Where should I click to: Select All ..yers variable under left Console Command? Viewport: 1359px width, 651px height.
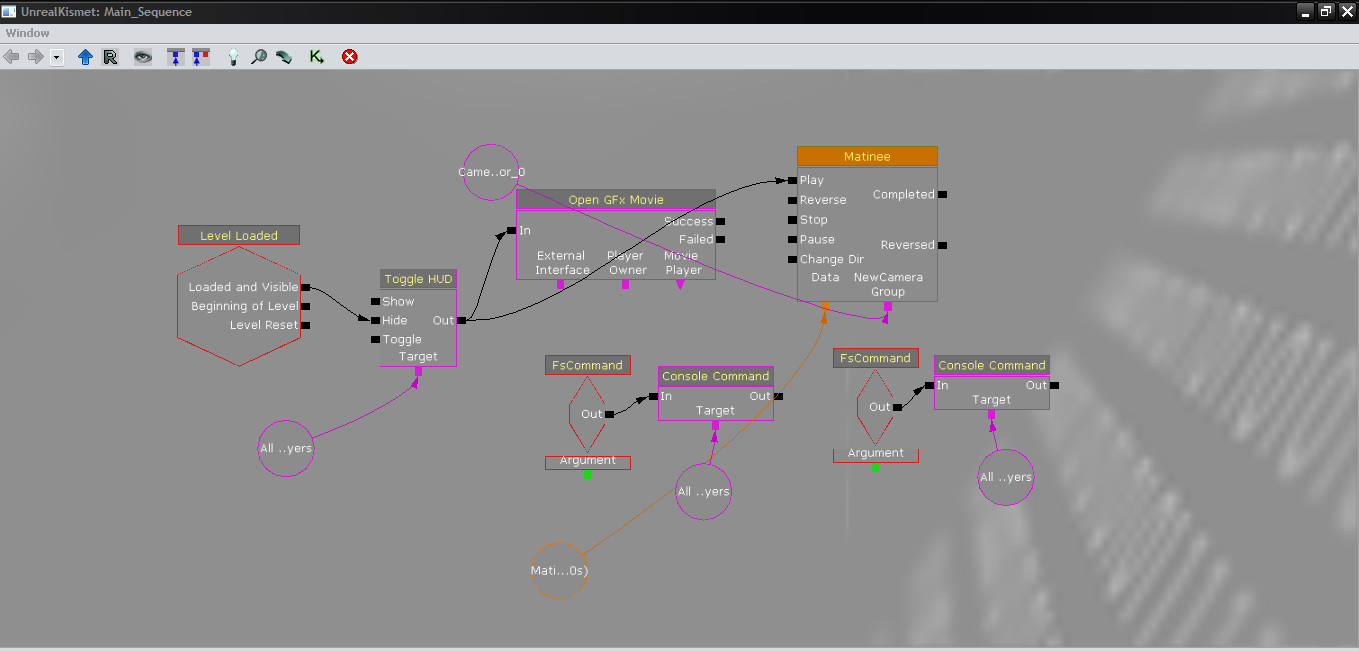click(x=704, y=491)
